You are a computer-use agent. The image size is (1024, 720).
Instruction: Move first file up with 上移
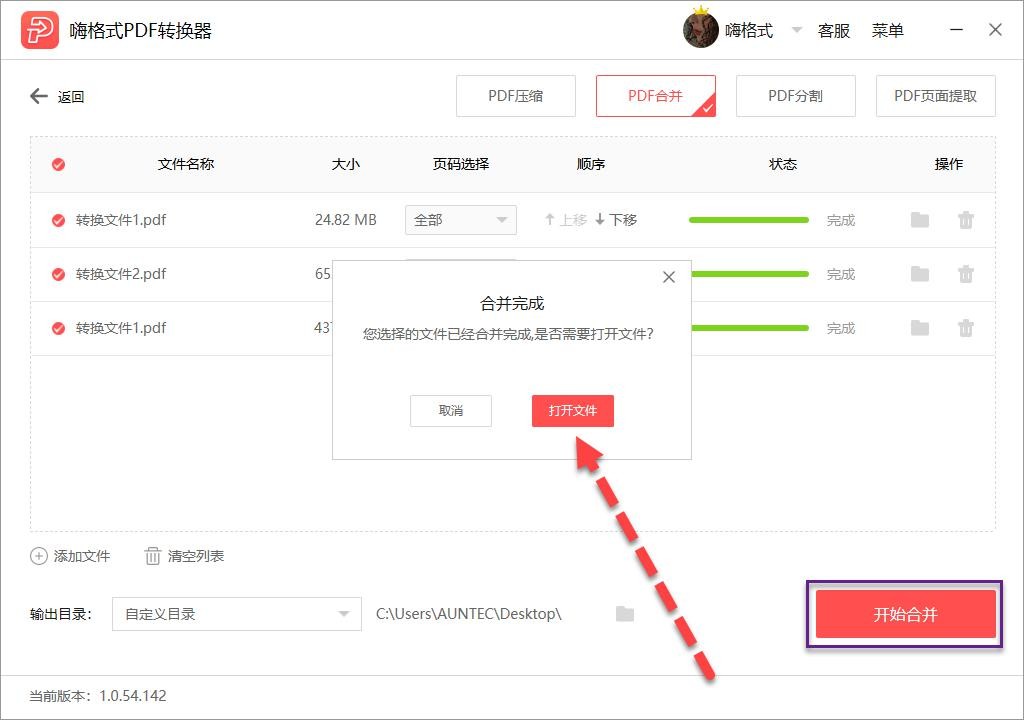[566, 220]
